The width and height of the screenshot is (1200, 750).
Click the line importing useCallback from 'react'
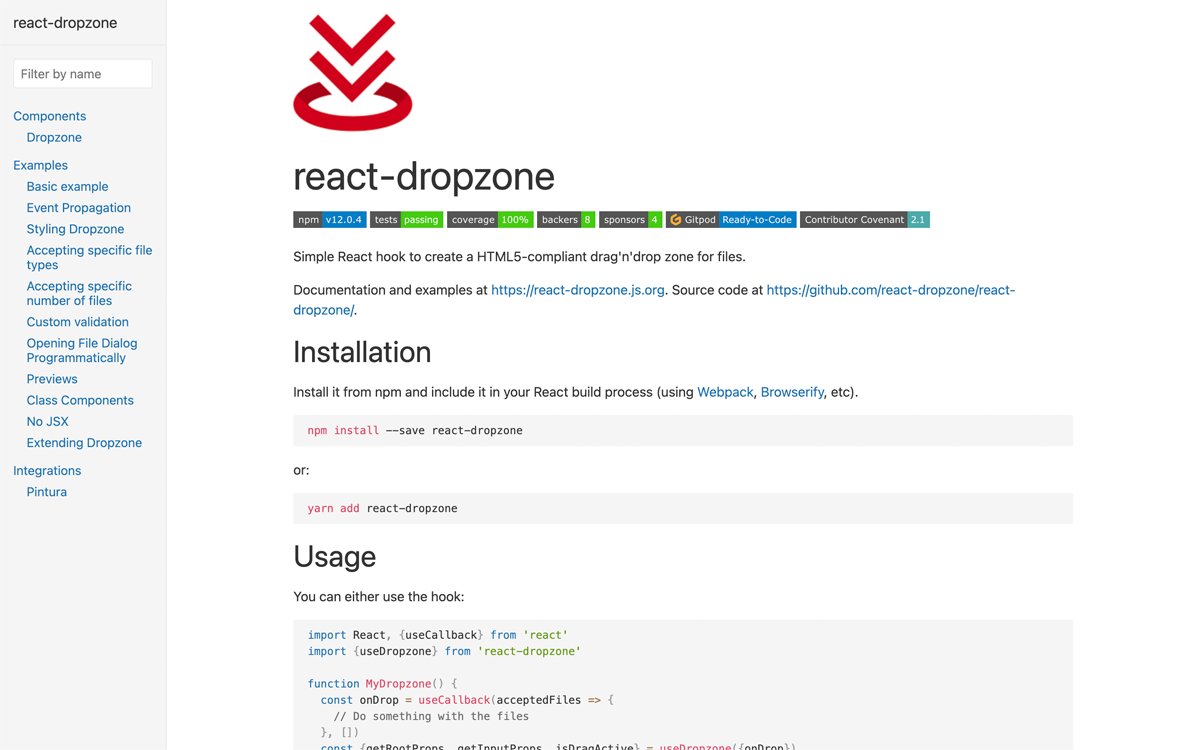click(438, 635)
